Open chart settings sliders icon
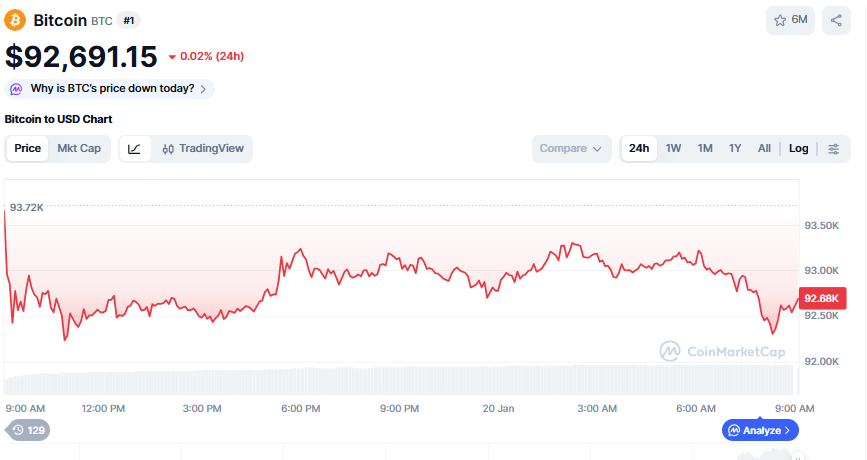The width and height of the screenshot is (867, 460). 833,149
